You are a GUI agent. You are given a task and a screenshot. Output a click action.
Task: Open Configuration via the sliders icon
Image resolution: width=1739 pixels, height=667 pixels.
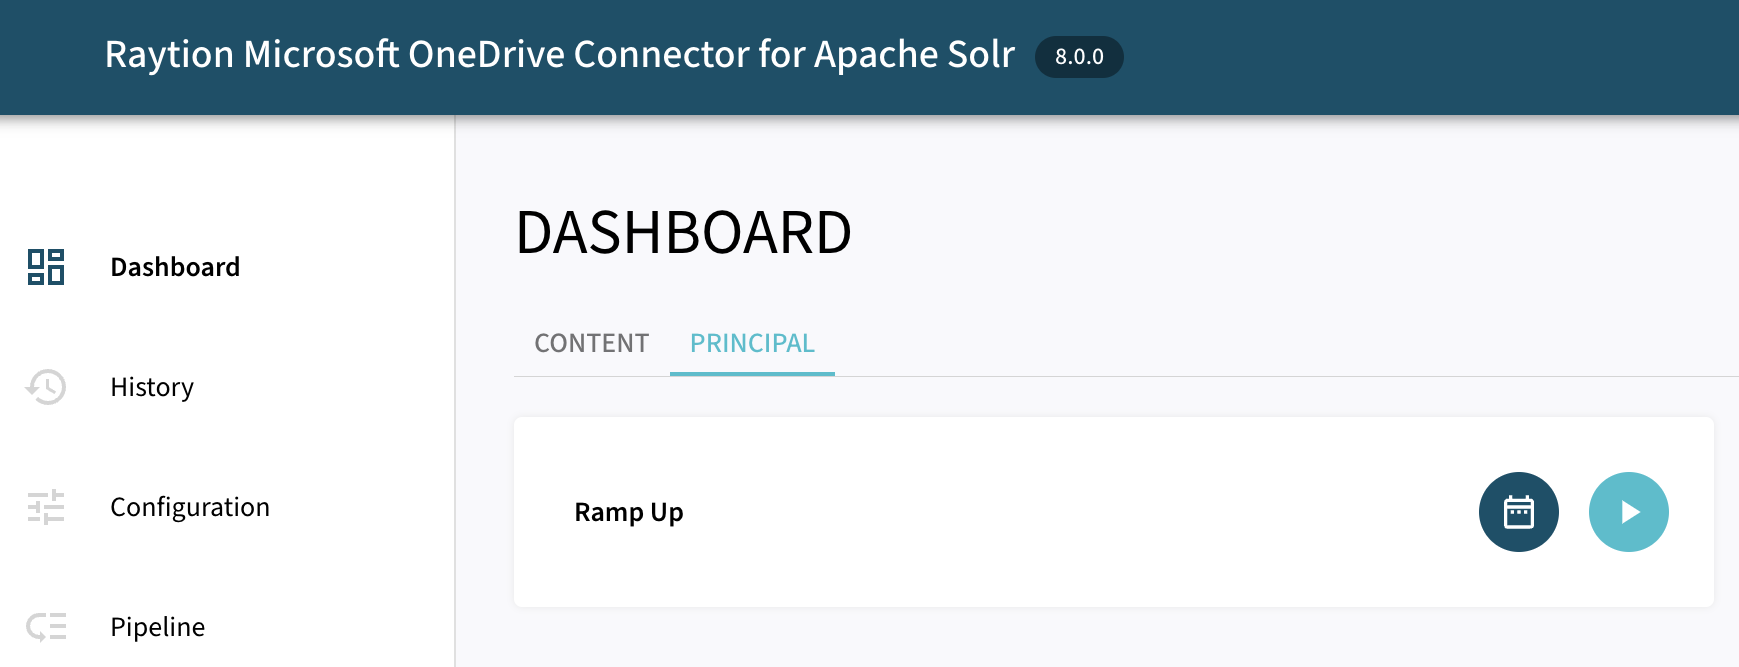click(44, 507)
